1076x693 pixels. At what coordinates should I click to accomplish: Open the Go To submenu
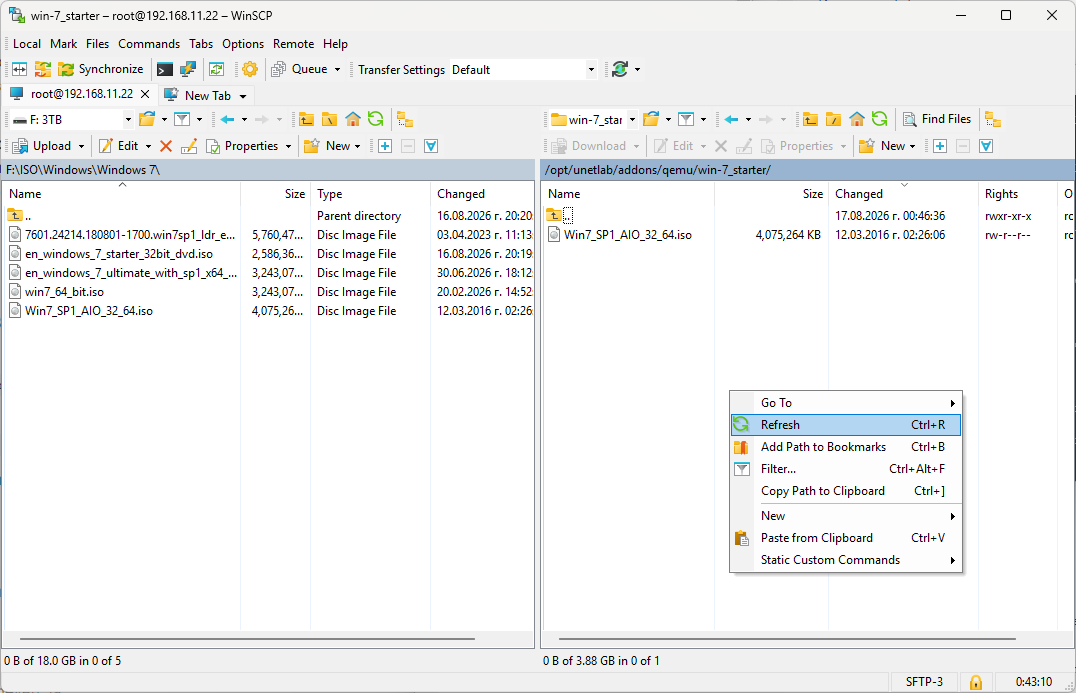tap(845, 403)
